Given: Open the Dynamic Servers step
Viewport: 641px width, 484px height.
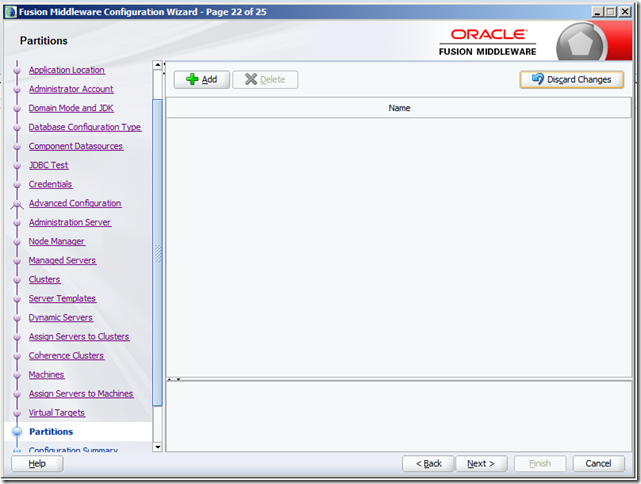Looking at the screenshot, I should coord(61,318).
